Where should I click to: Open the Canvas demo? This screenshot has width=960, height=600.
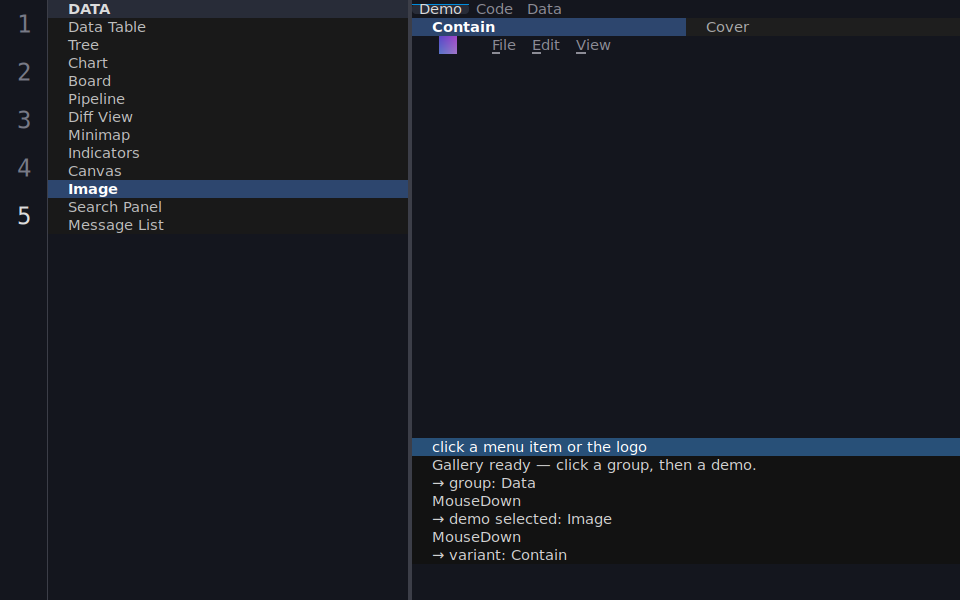pos(228,171)
